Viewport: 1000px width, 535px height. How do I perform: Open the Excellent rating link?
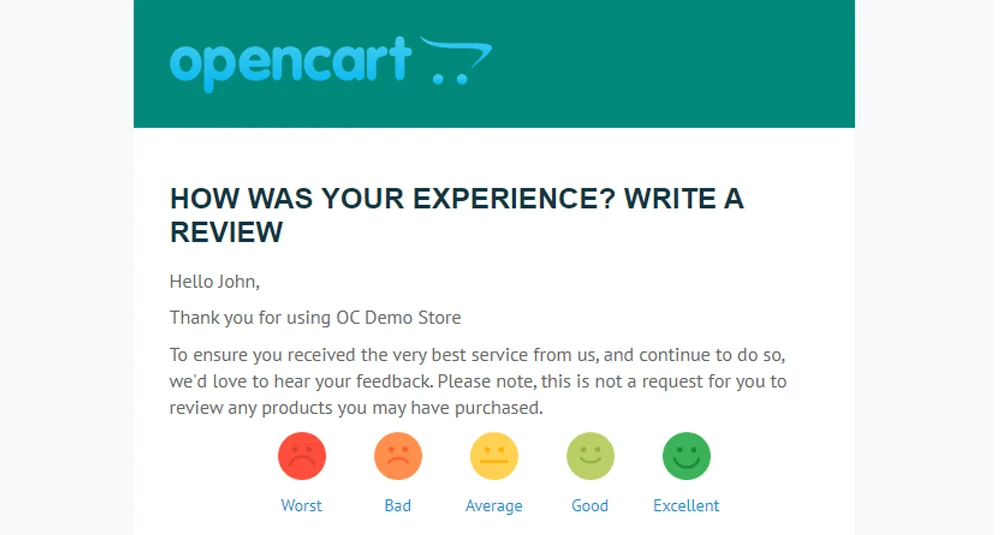tap(686, 506)
